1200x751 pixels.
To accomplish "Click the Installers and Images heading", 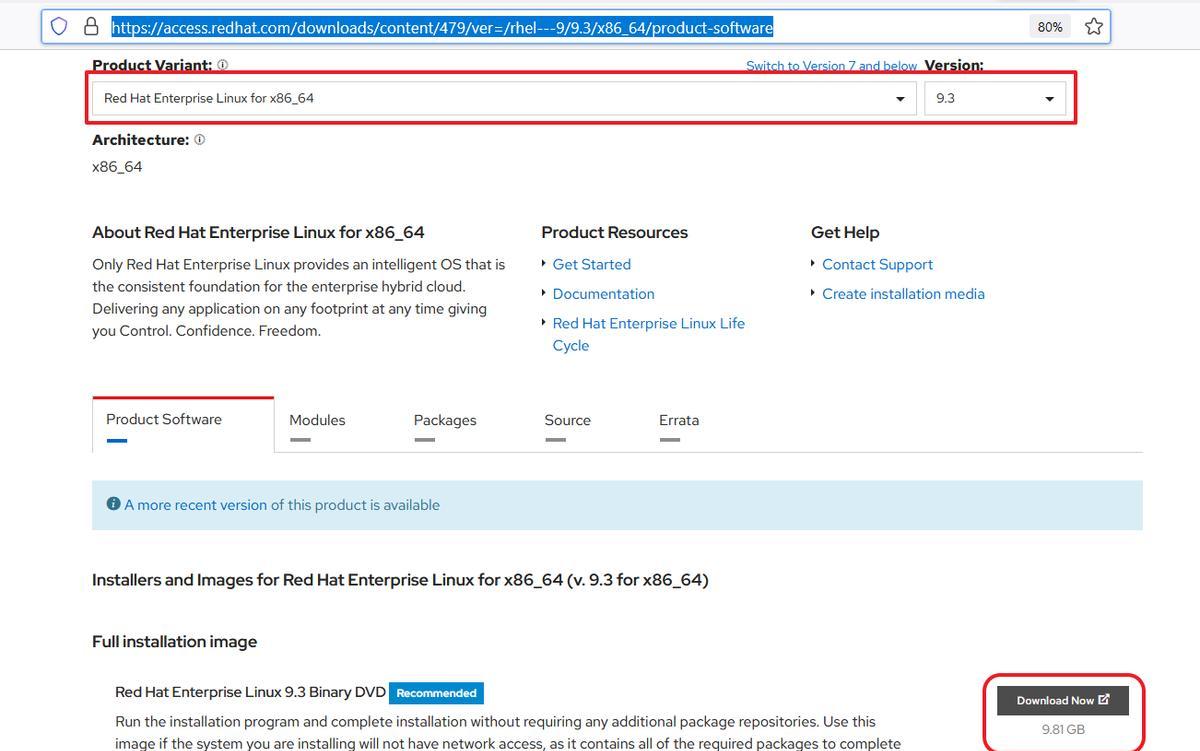I will 400,580.
